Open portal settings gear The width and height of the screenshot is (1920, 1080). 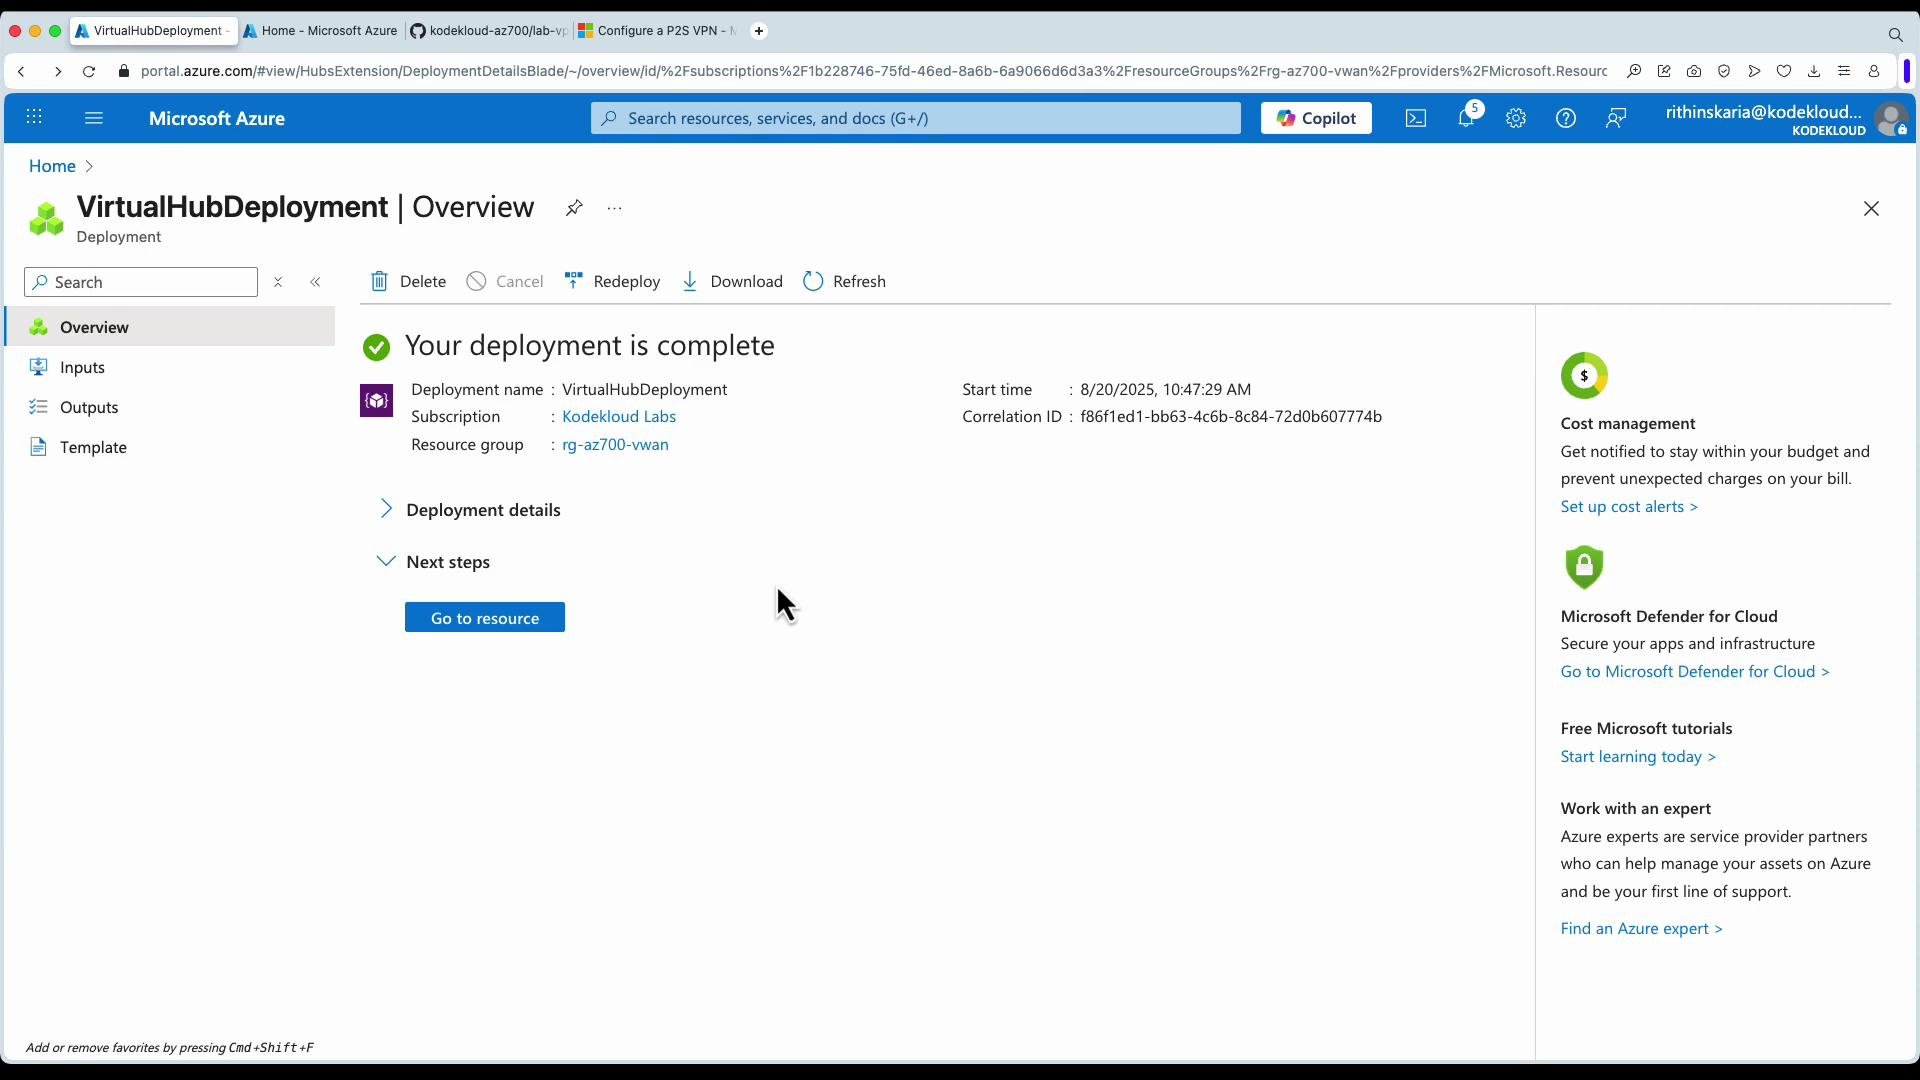[x=1516, y=118]
